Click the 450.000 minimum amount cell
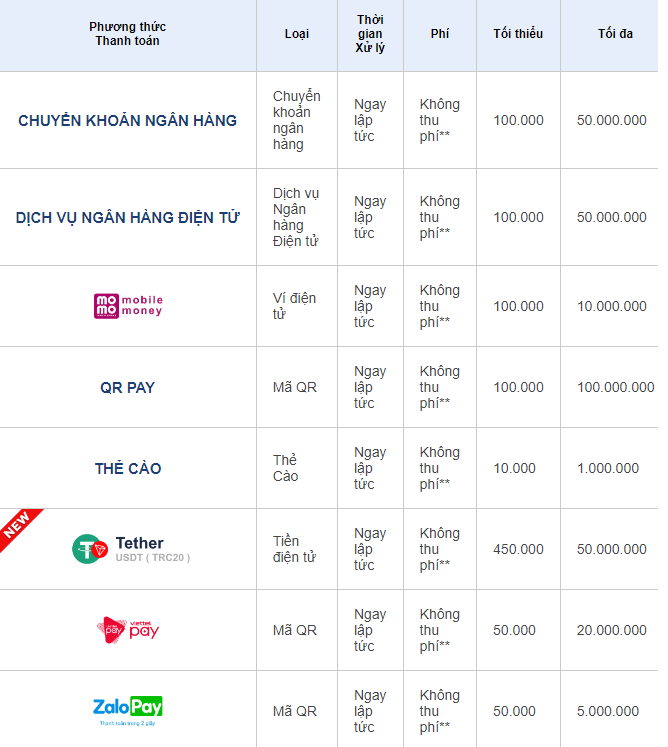The width and height of the screenshot is (668, 747). pyautogui.click(x=518, y=549)
